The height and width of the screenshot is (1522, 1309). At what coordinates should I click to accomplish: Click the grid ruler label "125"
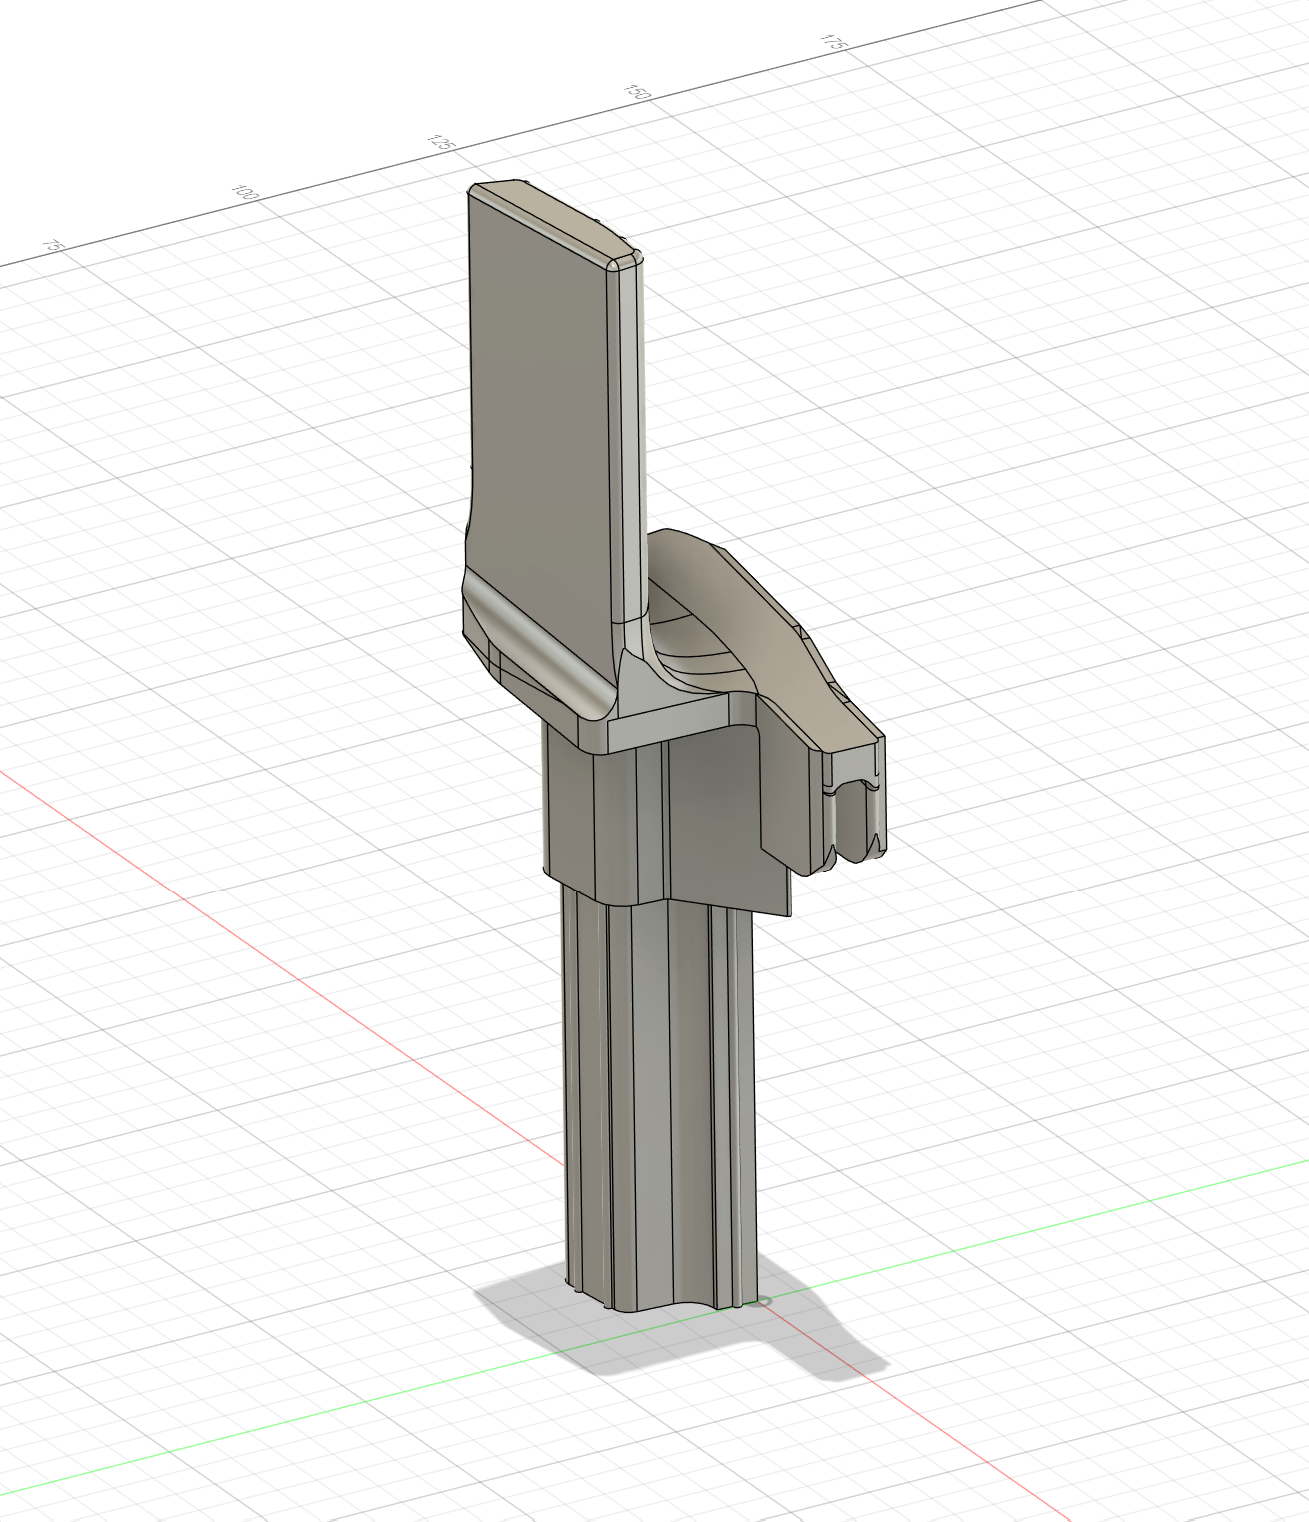(x=441, y=143)
